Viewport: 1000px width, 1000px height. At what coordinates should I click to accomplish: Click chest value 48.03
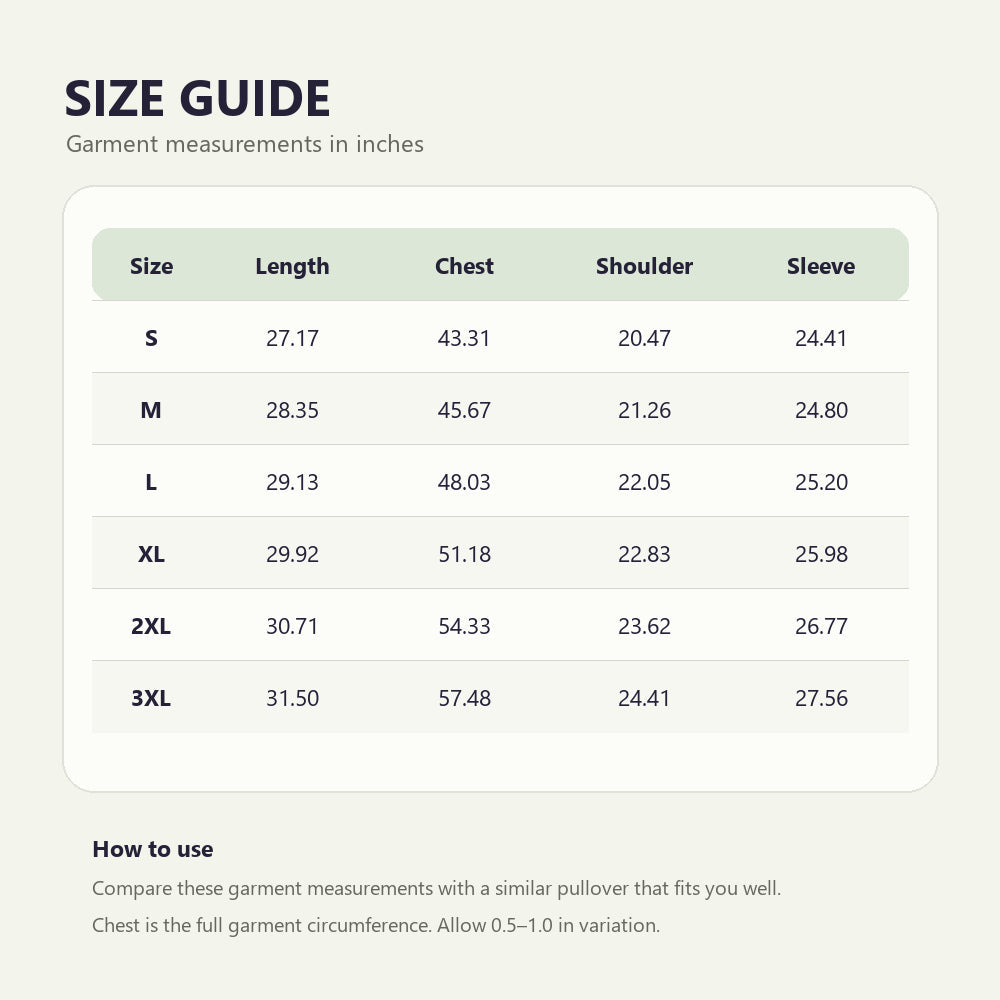pos(464,482)
